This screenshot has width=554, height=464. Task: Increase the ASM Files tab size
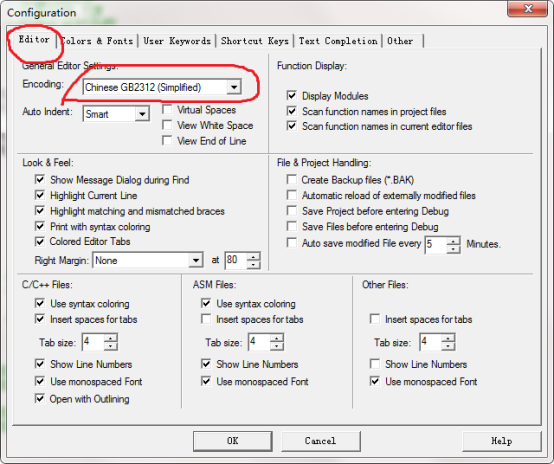click(x=277, y=338)
